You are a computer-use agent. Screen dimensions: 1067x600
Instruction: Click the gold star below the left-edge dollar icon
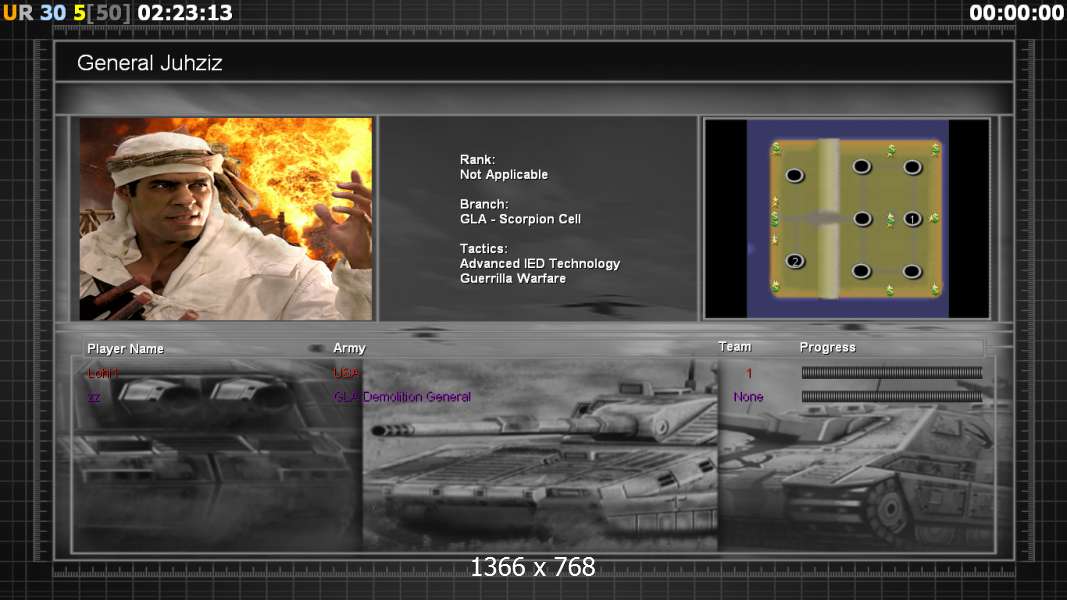tap(774, 239)
